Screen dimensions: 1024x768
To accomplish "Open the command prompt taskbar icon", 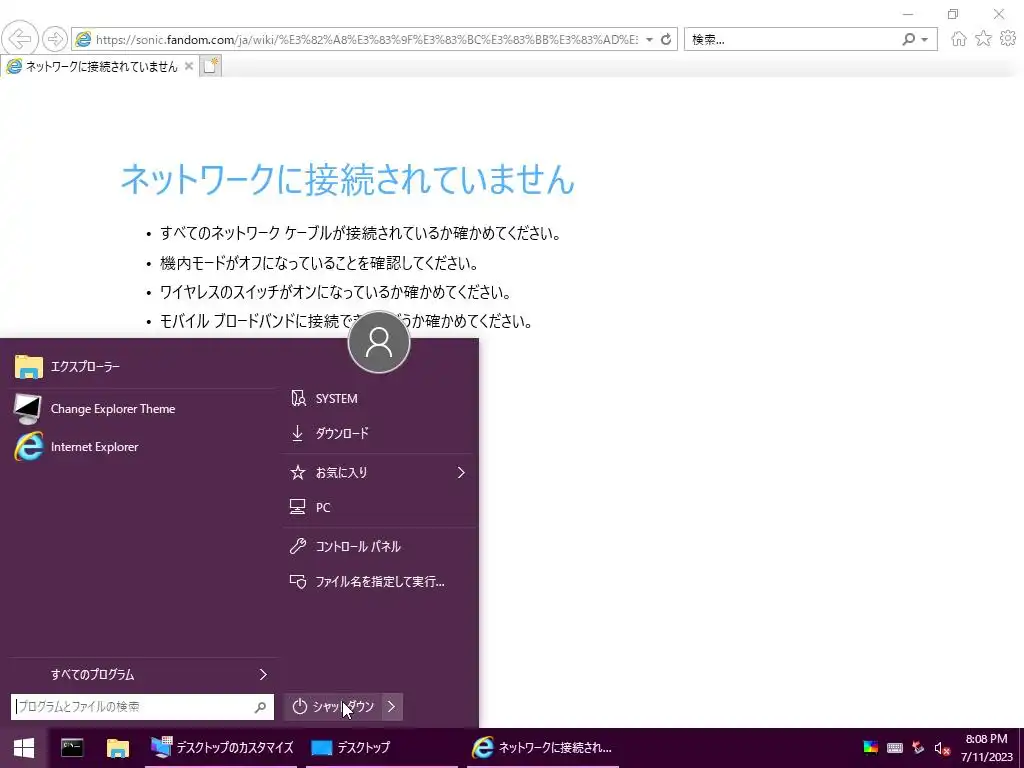I will [x=72, y=748].
